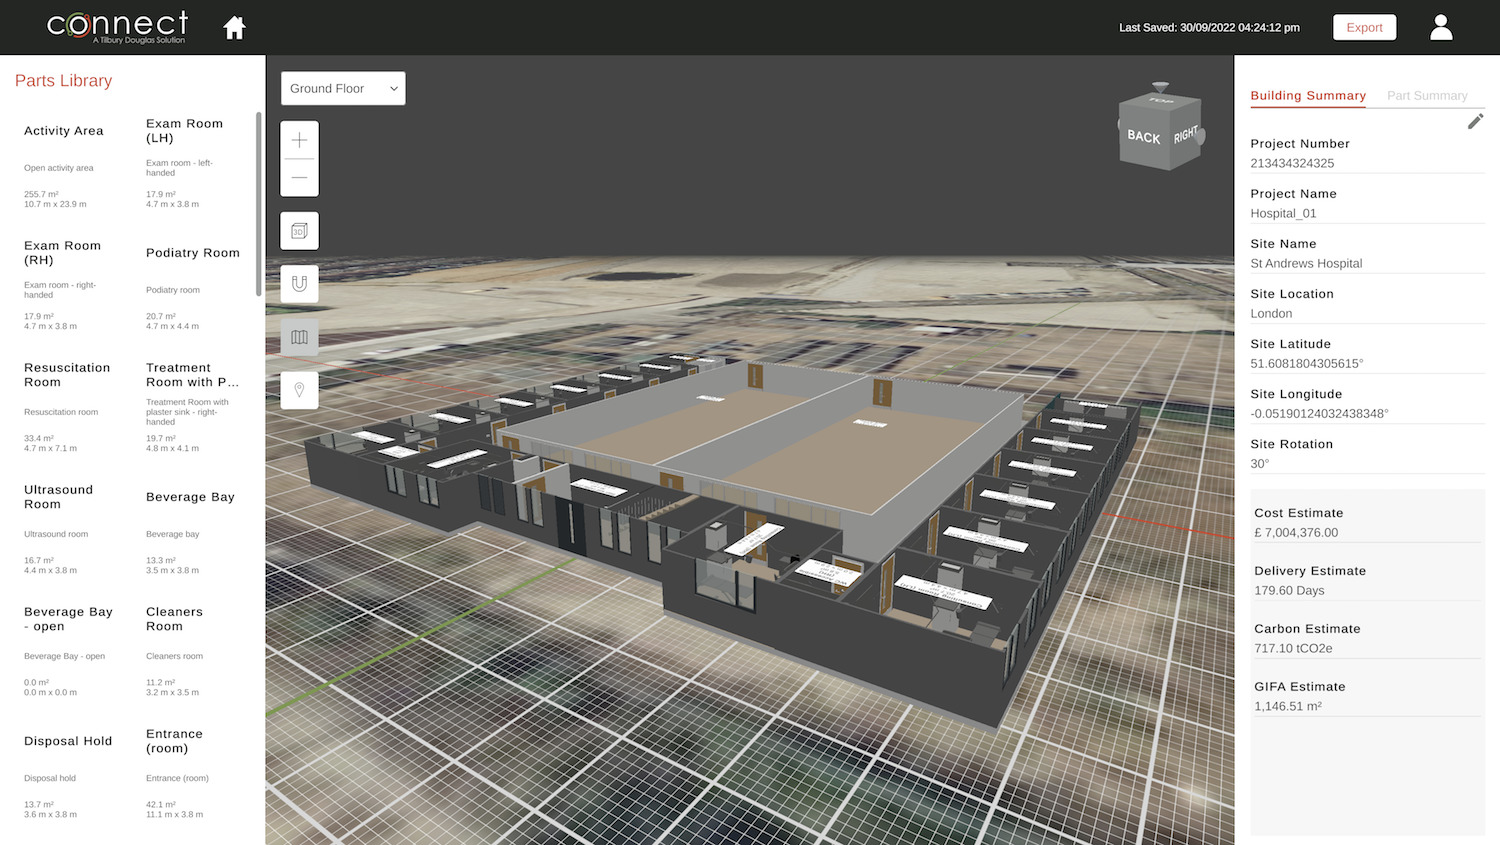Expand the floor level dropdown arrow

[393, 88]
